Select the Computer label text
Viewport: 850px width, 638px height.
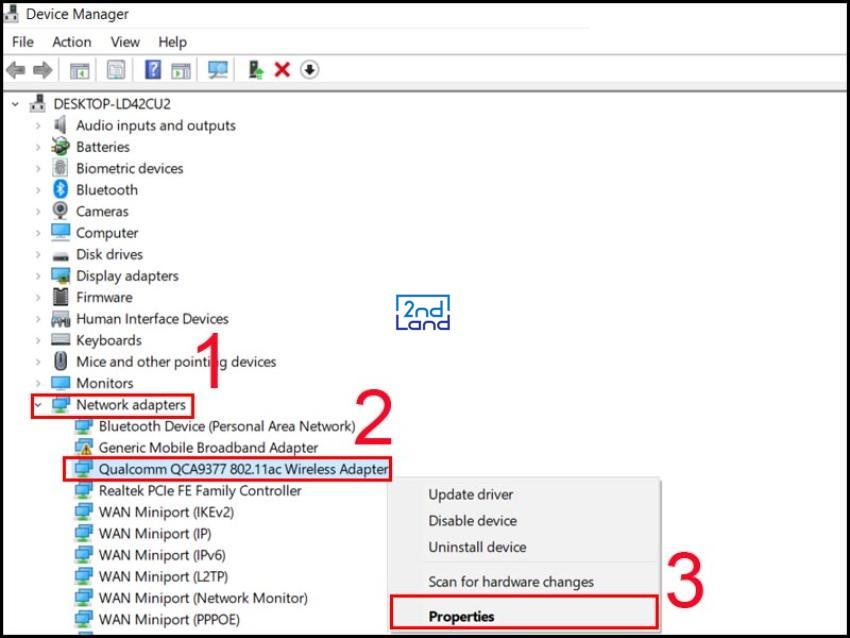[x=107, y=233]
